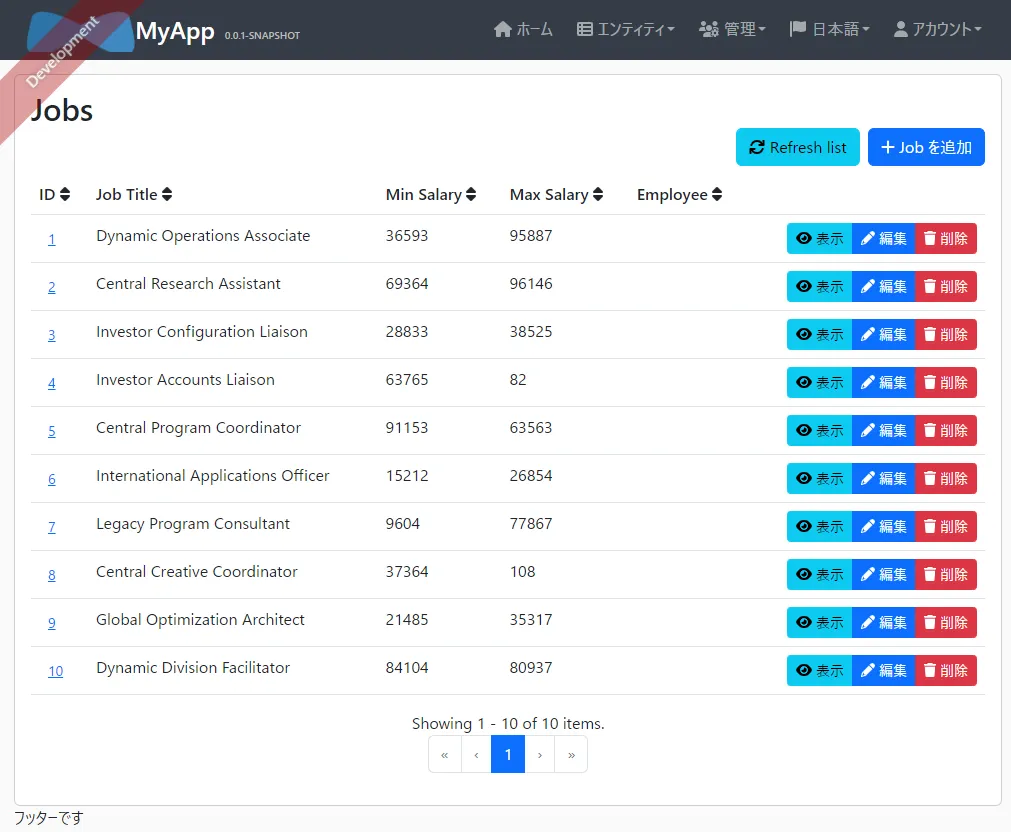Sort by the Employee column
This screenshot has height=832, width=1011.
click(680, 194)
